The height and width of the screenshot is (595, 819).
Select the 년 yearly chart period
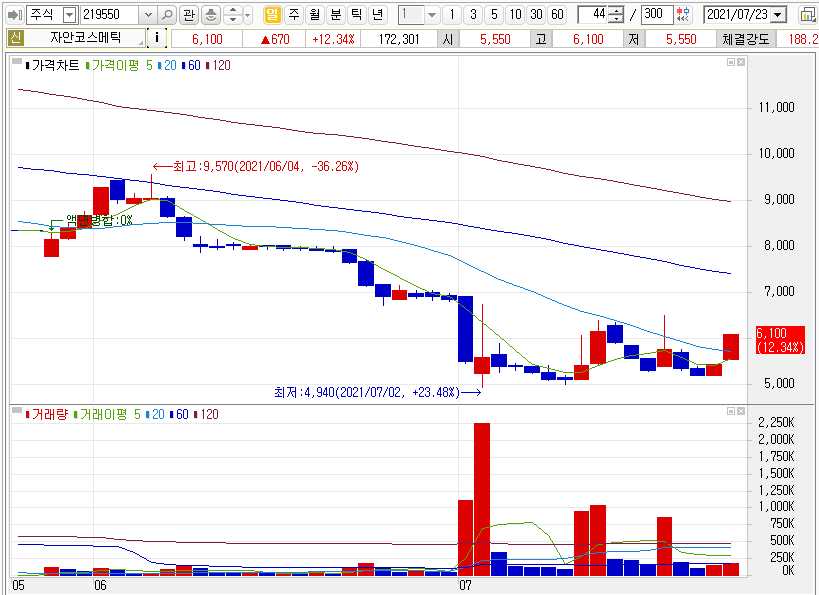pyautogui.click(x=377, y=15)
